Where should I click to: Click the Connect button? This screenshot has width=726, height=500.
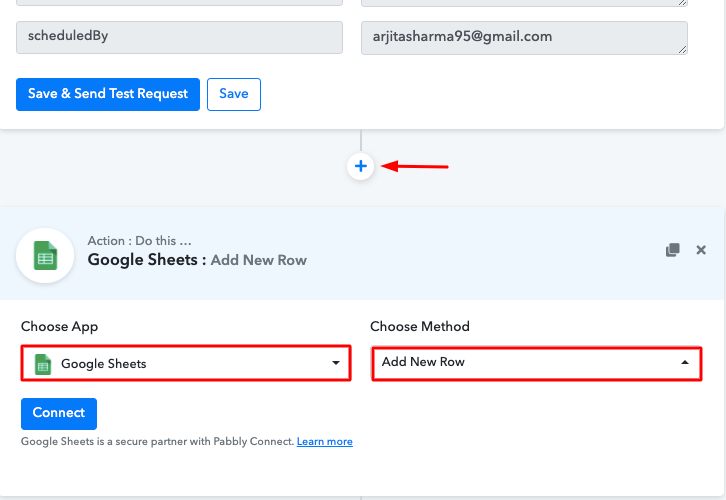59,413
